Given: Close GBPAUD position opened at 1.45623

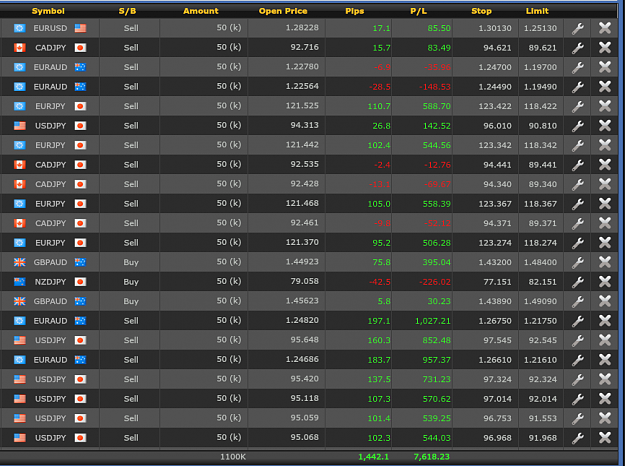Looking at the screenshot, I should [x=605, y=301].
